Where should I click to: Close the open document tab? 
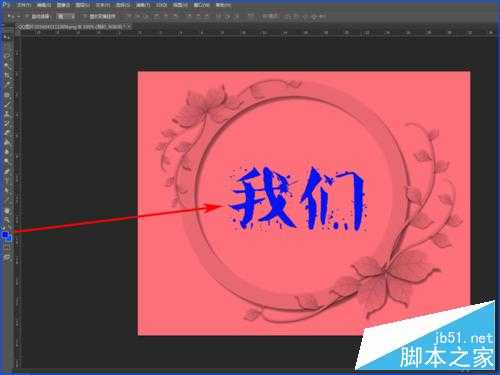click(x=129, y=26)
